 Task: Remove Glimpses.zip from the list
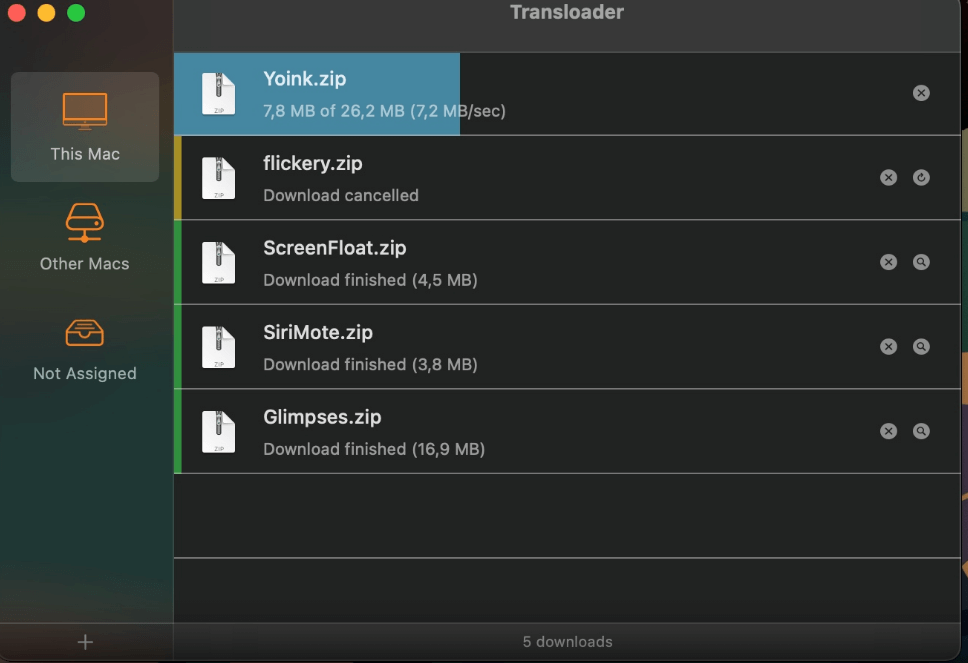[888, 431]
